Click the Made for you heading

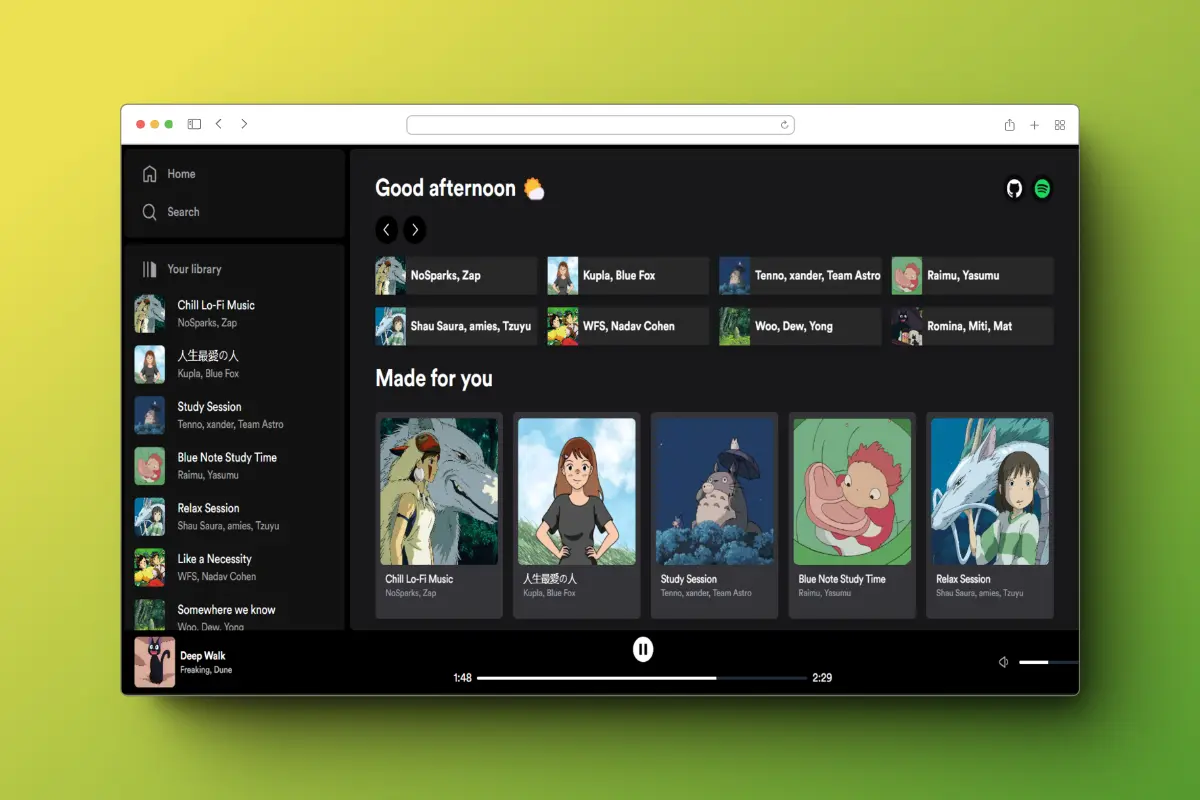(434, 379)
